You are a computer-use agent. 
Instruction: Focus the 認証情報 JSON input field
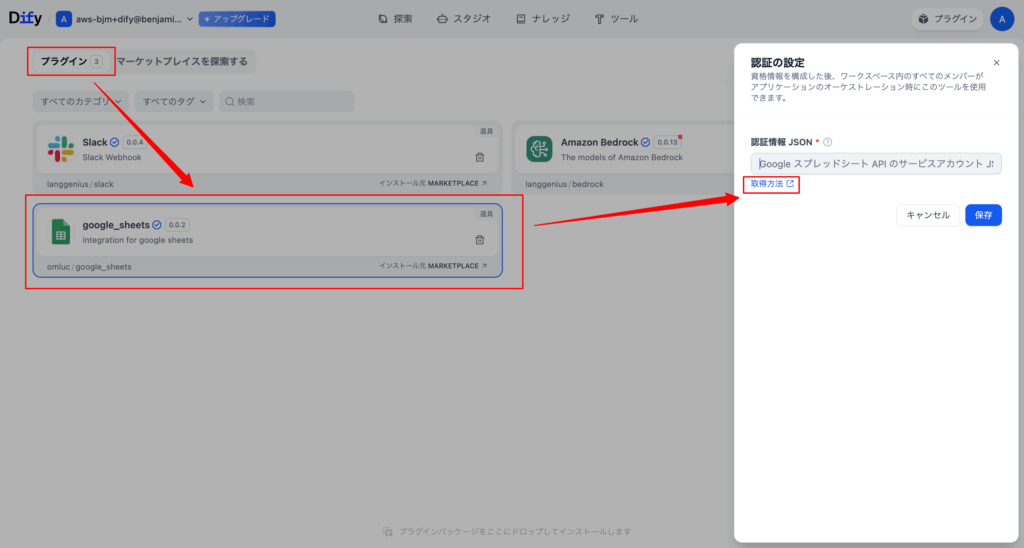click(876, 163)
